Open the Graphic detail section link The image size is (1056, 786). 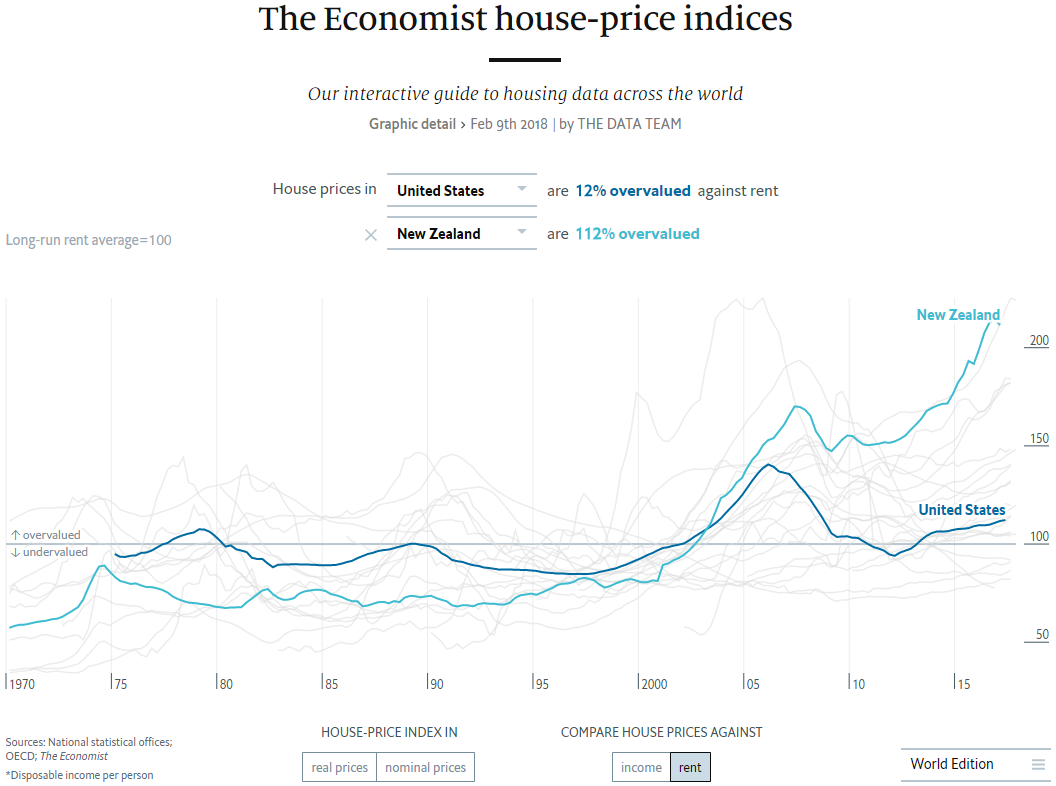point(412,124)
